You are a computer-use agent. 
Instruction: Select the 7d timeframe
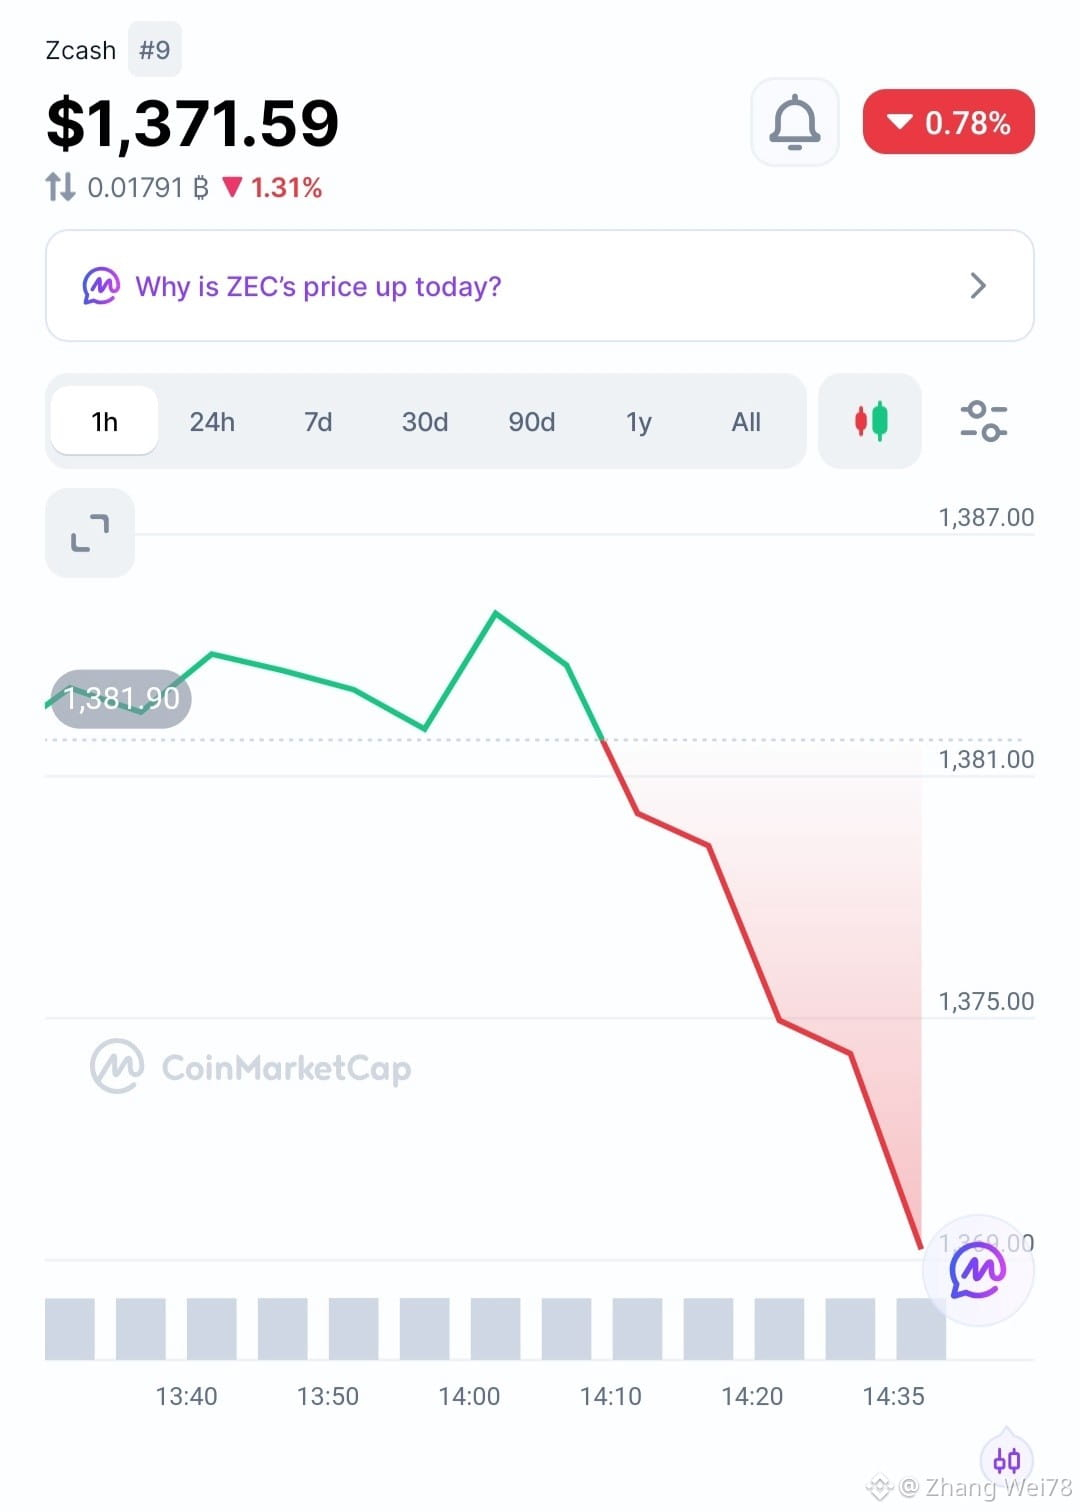(x=318, y=421)
